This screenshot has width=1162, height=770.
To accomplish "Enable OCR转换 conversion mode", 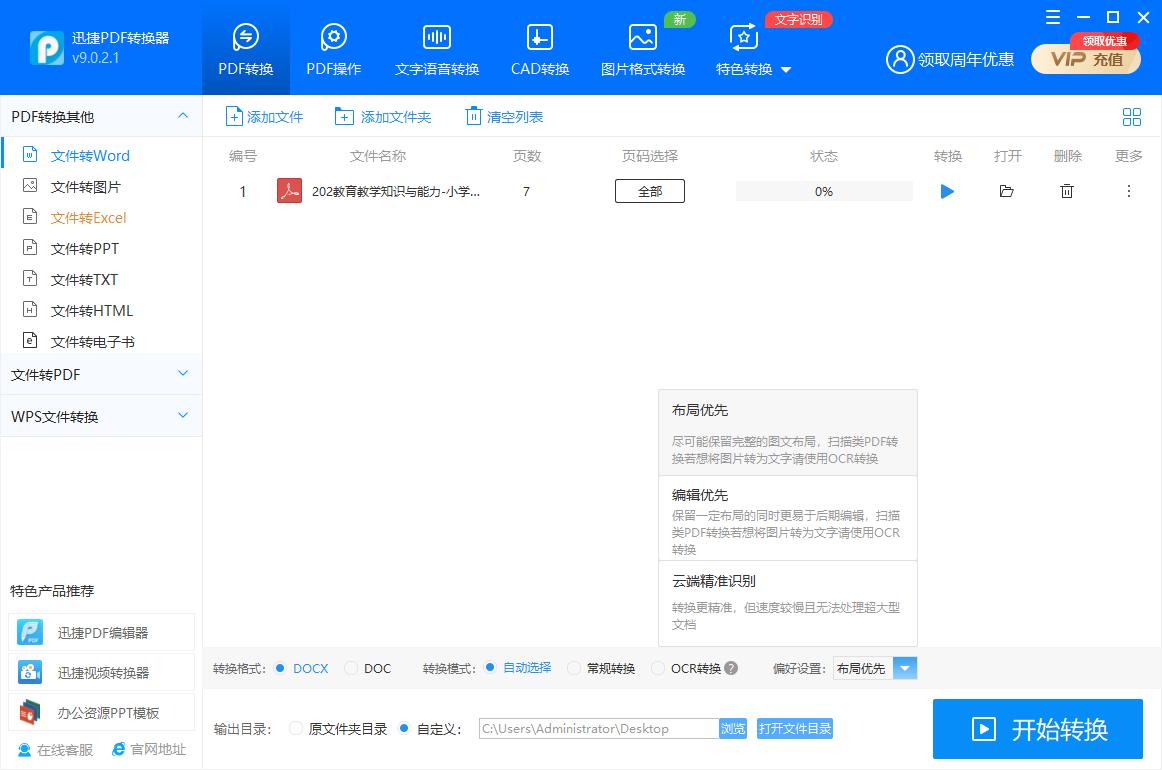I will [x=658, y=668].
